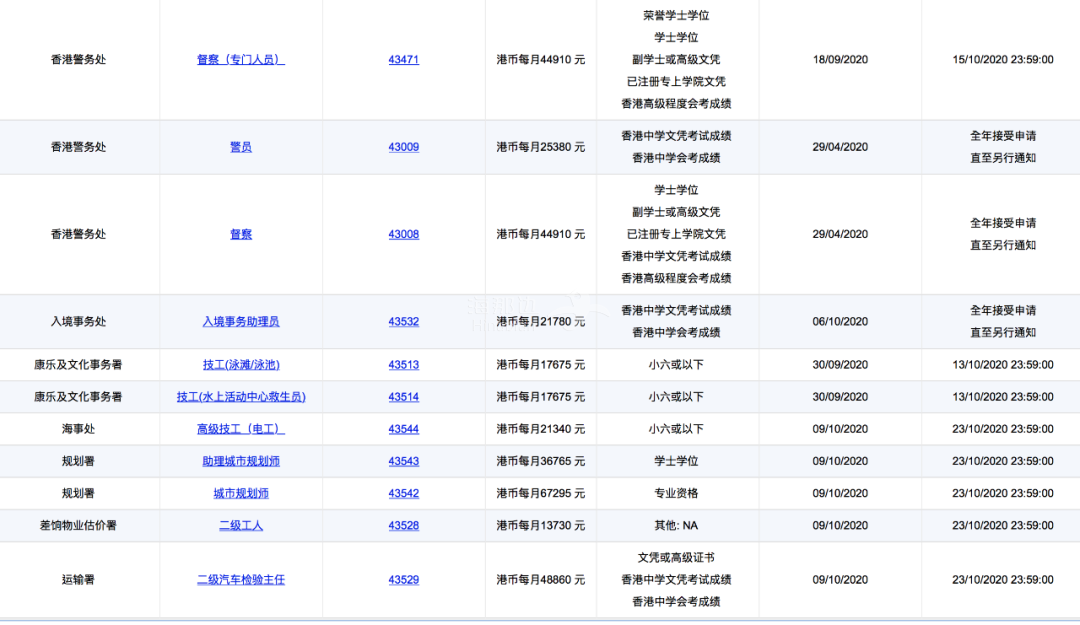
Task: Click the 高级技工（电工）job link
Action: coord(240,429)
